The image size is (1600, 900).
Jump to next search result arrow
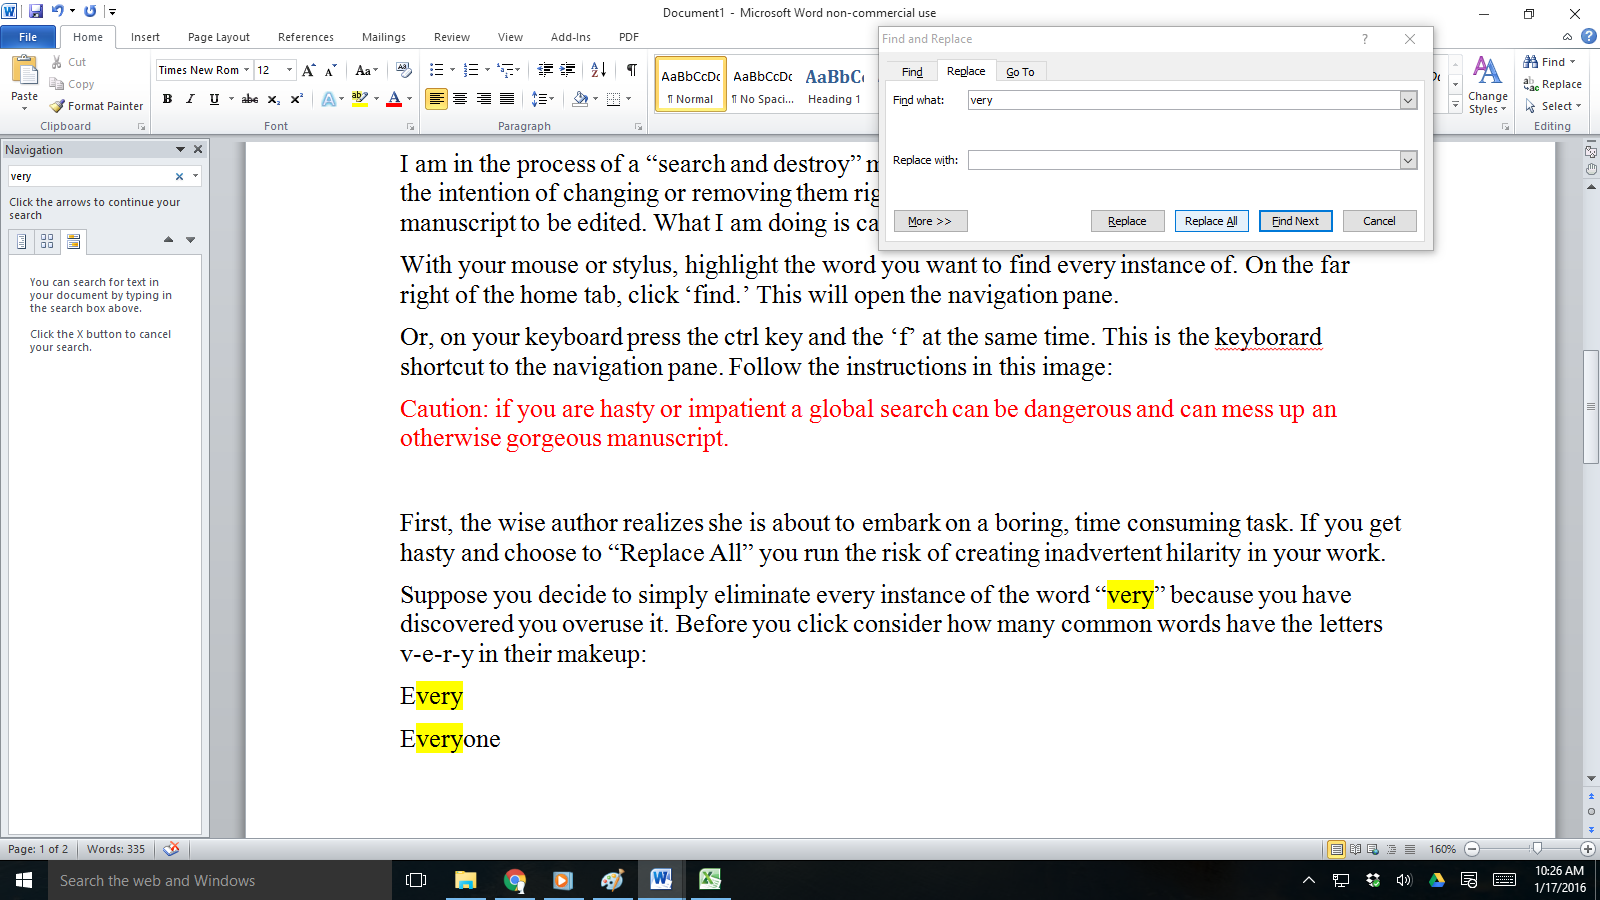(191, 240)
